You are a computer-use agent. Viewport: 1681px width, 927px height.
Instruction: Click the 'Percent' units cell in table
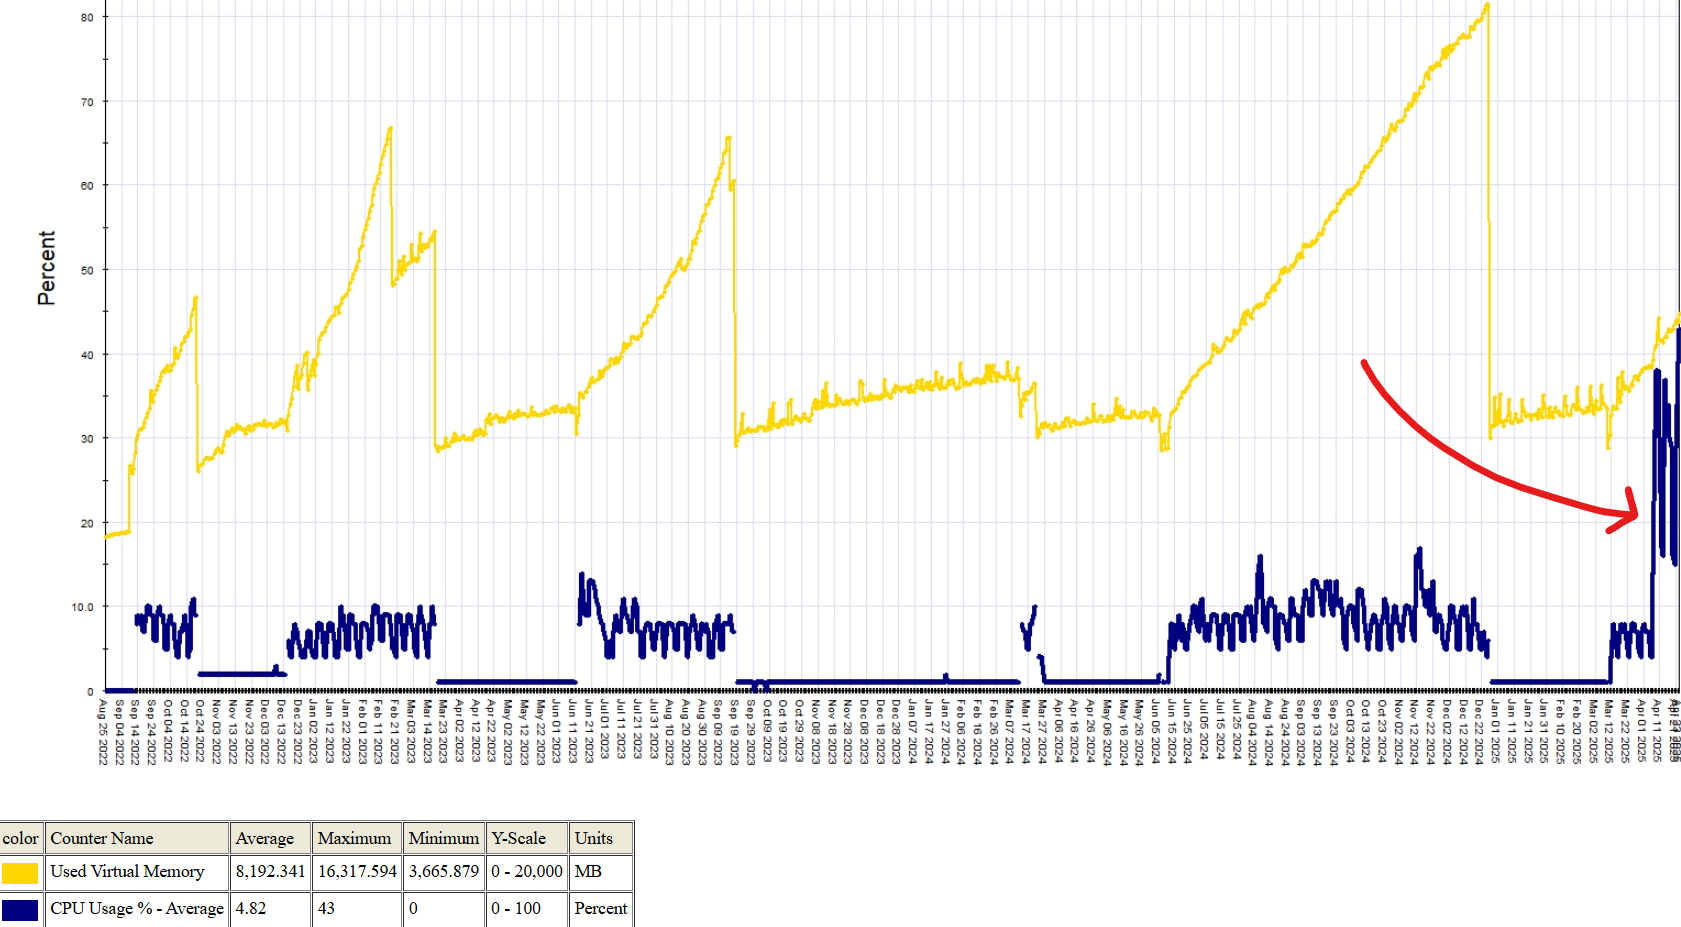601,908
